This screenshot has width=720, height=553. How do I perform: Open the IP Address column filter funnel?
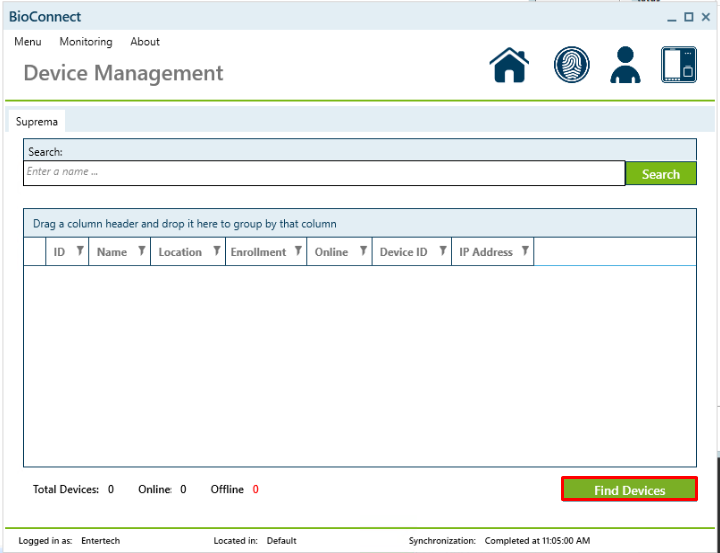tap(525, 252)
